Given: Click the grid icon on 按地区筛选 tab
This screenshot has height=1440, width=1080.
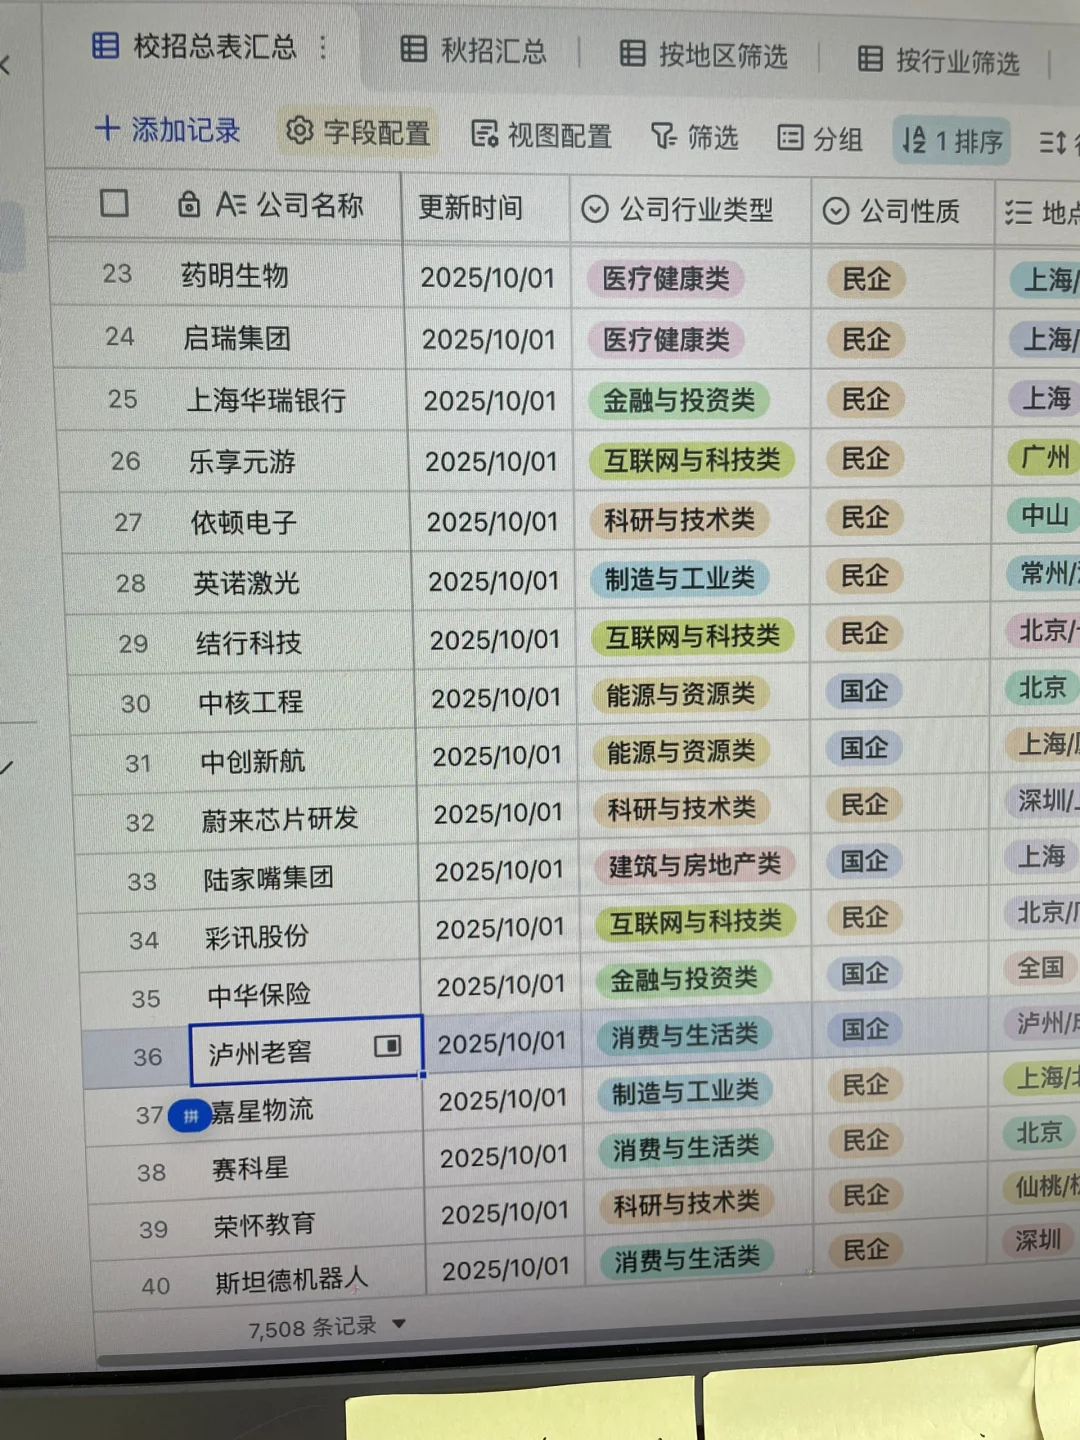Looking at the screenshot, I should point(632,53).
